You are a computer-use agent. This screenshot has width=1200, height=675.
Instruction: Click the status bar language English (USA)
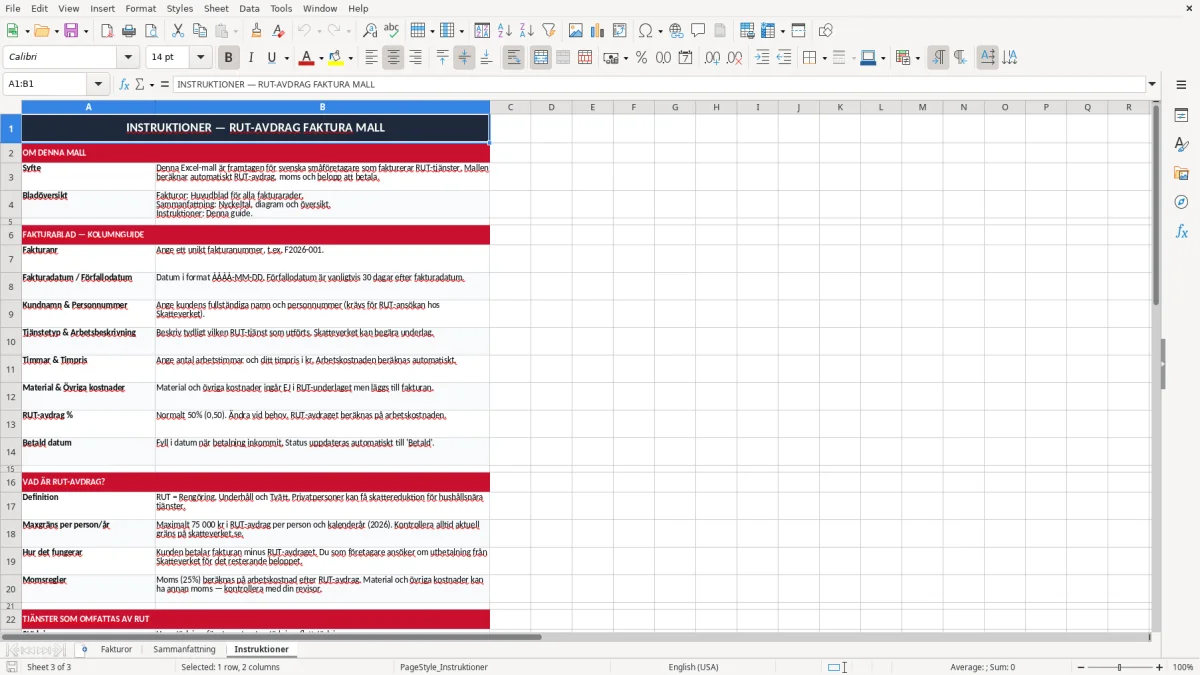pos(693,667)
